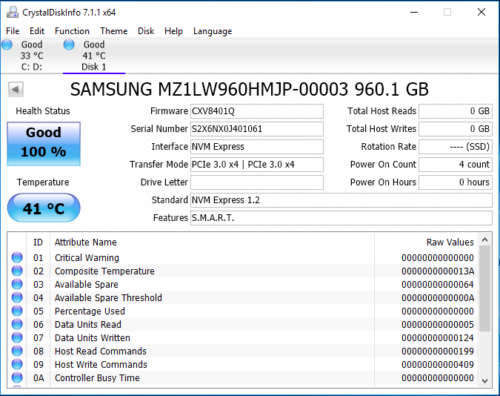Screen dimensions: 500x396
Task: Click the Transfer Mode field
Action: click(257, 165)
